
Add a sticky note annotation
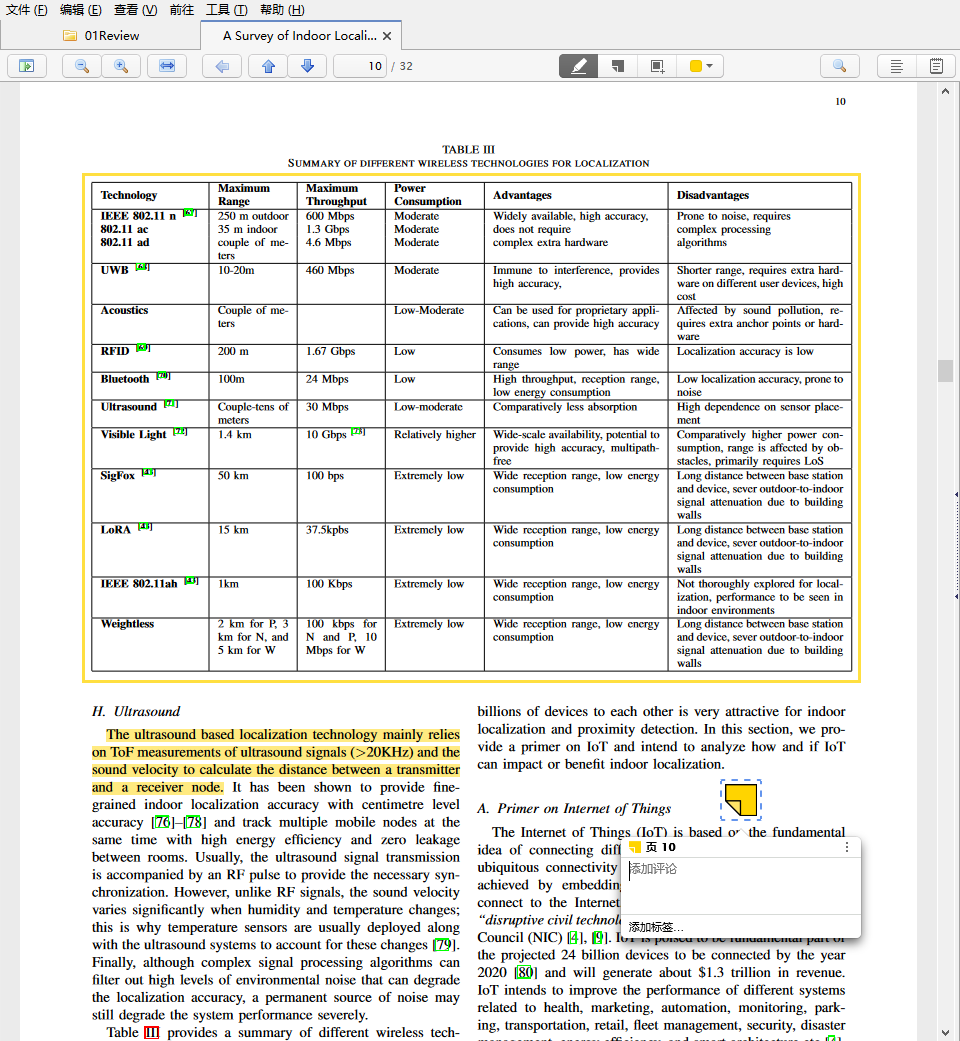617,66
